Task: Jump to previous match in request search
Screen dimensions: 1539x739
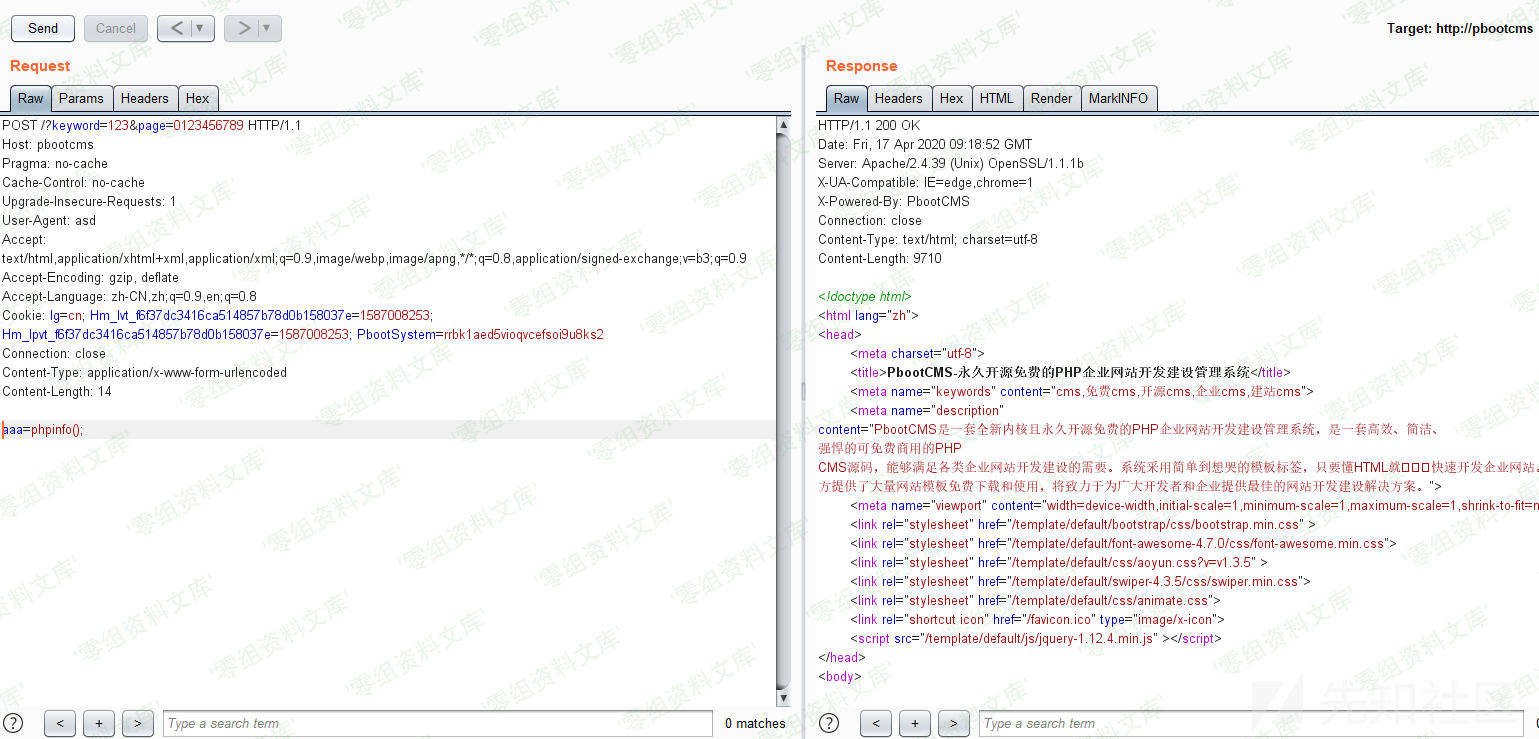Action: pyautogui.click(x=60, y=723)
